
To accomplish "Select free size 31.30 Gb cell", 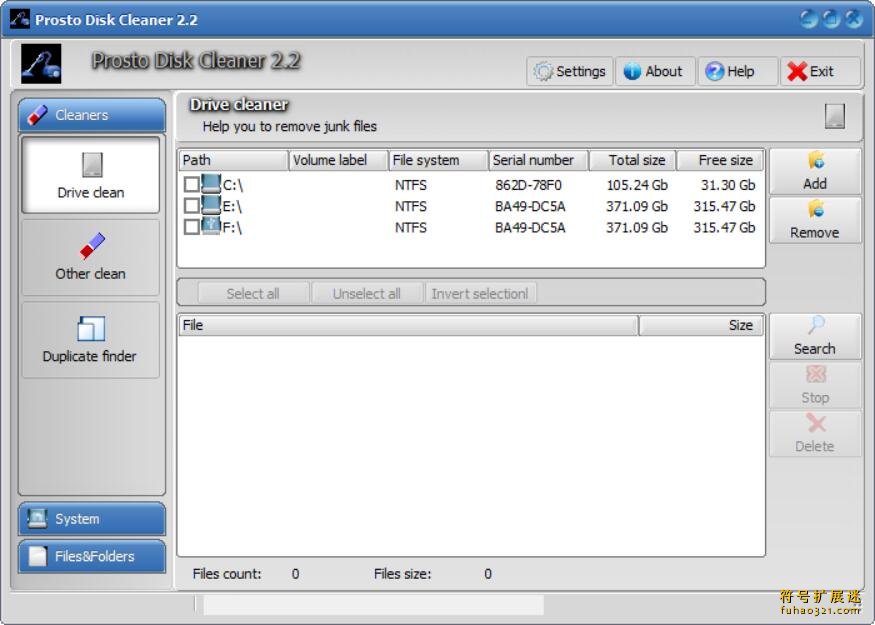I will (728, 185).
